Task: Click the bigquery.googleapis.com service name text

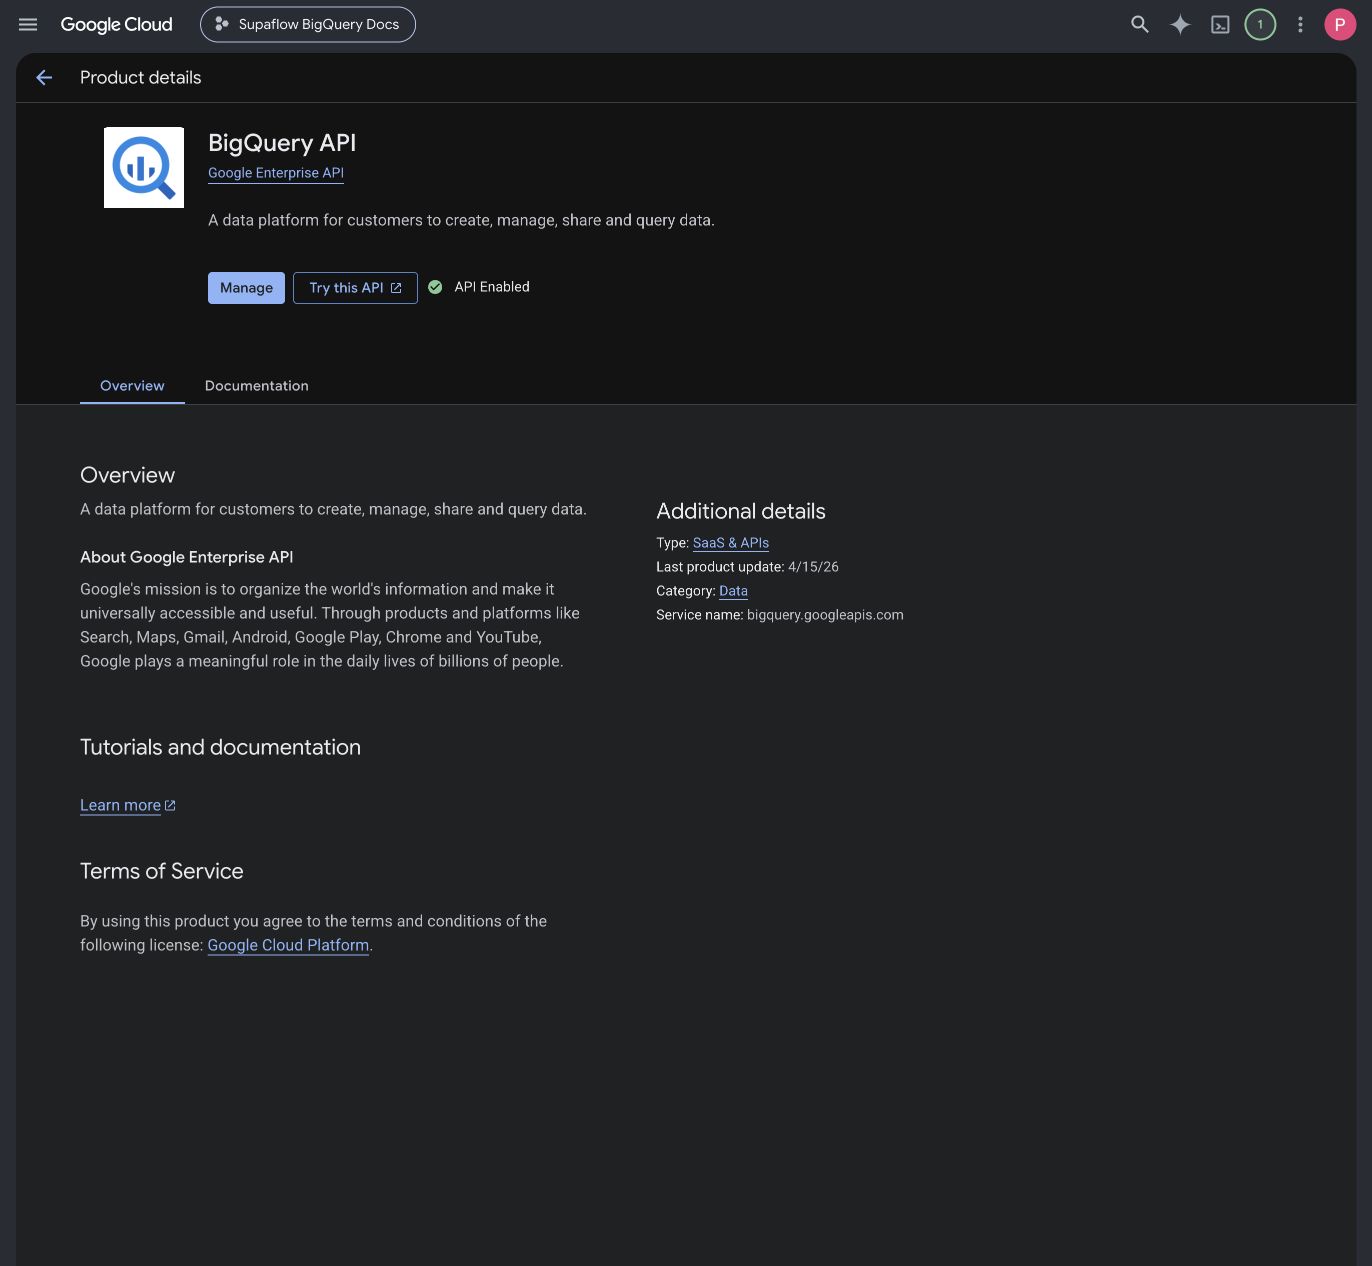Action: tap(825, 614)
